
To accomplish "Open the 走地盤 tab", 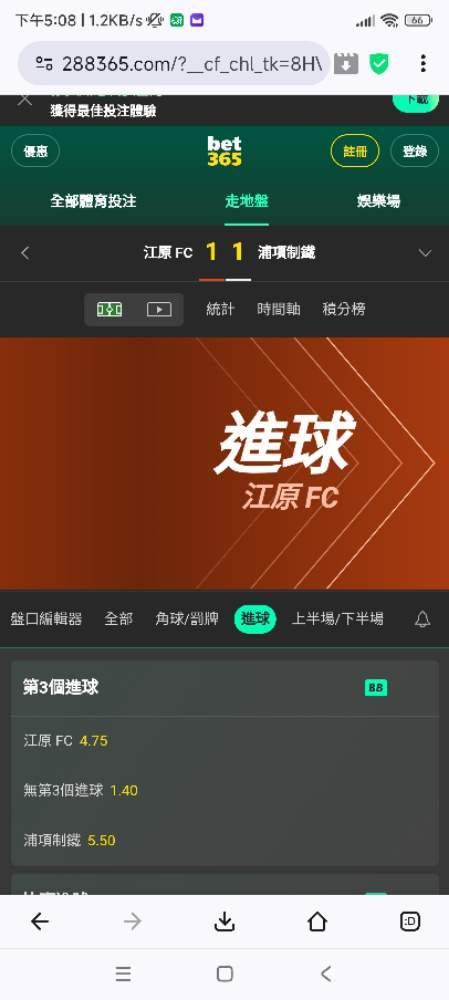I will pyautogui.click(x=246, y=202).
